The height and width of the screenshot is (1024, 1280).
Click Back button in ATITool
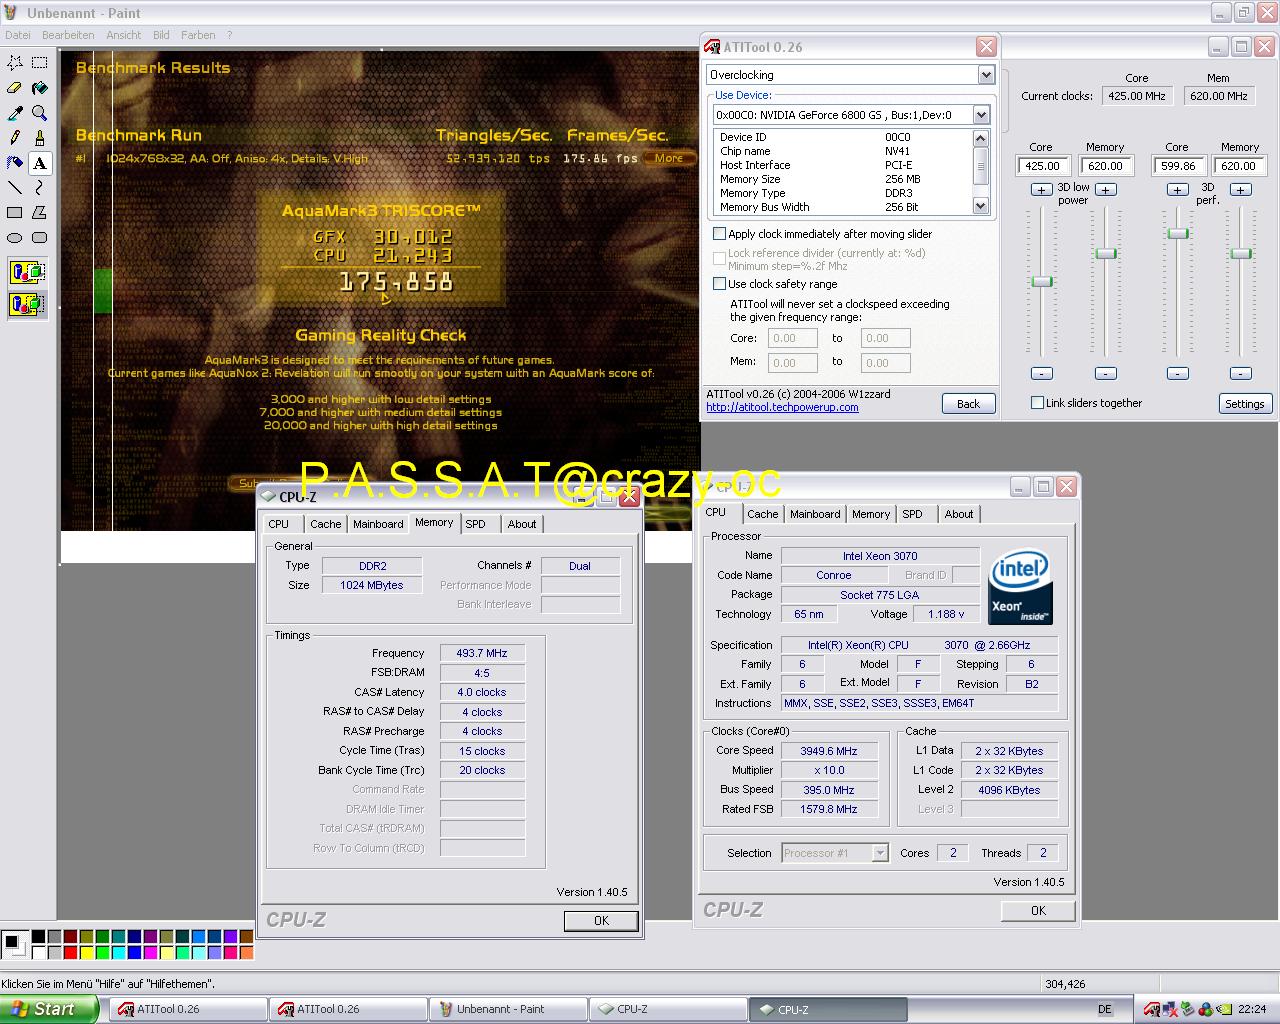pyautogui.click(x=968, y=404)
